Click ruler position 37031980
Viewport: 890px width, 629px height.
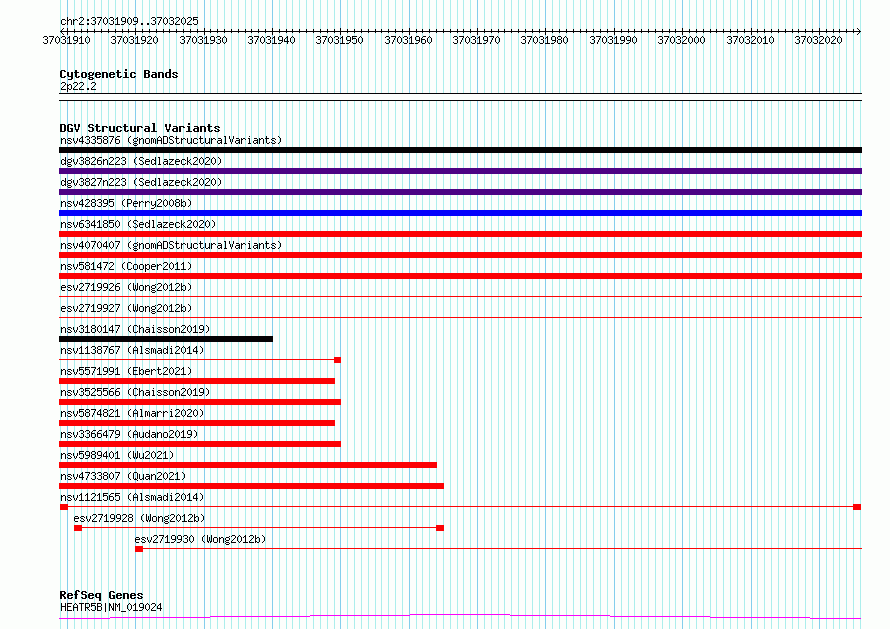tap(544, 40)
